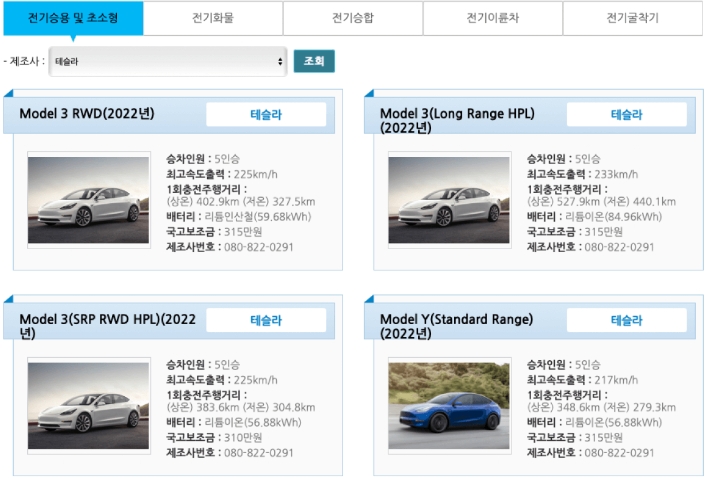Open the Model 3 Long Range HPL car image
The image size is (707, 478).
[450, 200]
